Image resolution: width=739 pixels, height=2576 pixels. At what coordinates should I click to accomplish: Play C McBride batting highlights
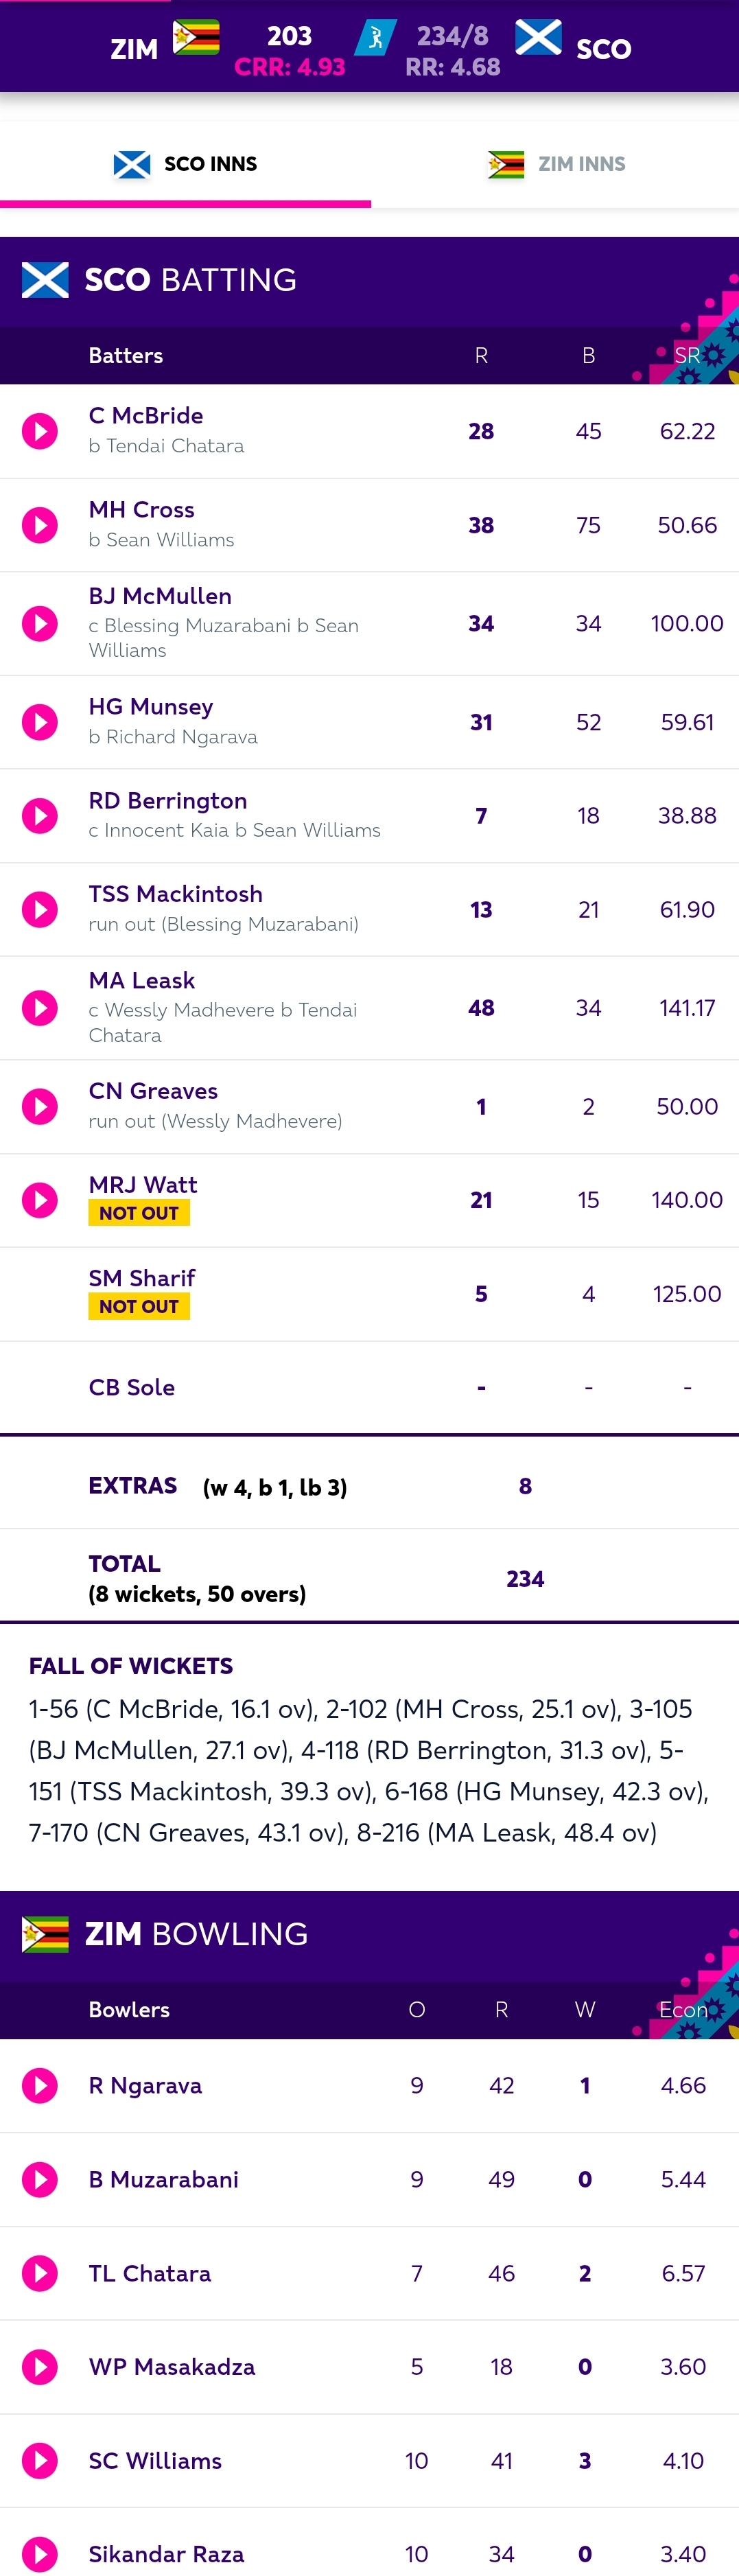pyautogui.click(x=40, y=431)
